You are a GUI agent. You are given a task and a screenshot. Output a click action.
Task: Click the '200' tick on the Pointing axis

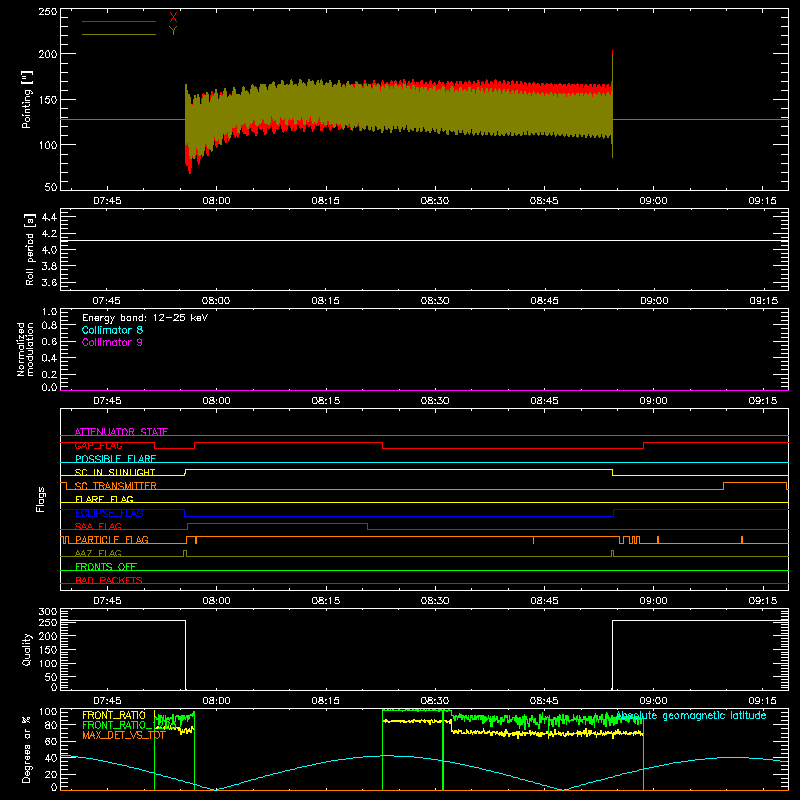point(48,54)
